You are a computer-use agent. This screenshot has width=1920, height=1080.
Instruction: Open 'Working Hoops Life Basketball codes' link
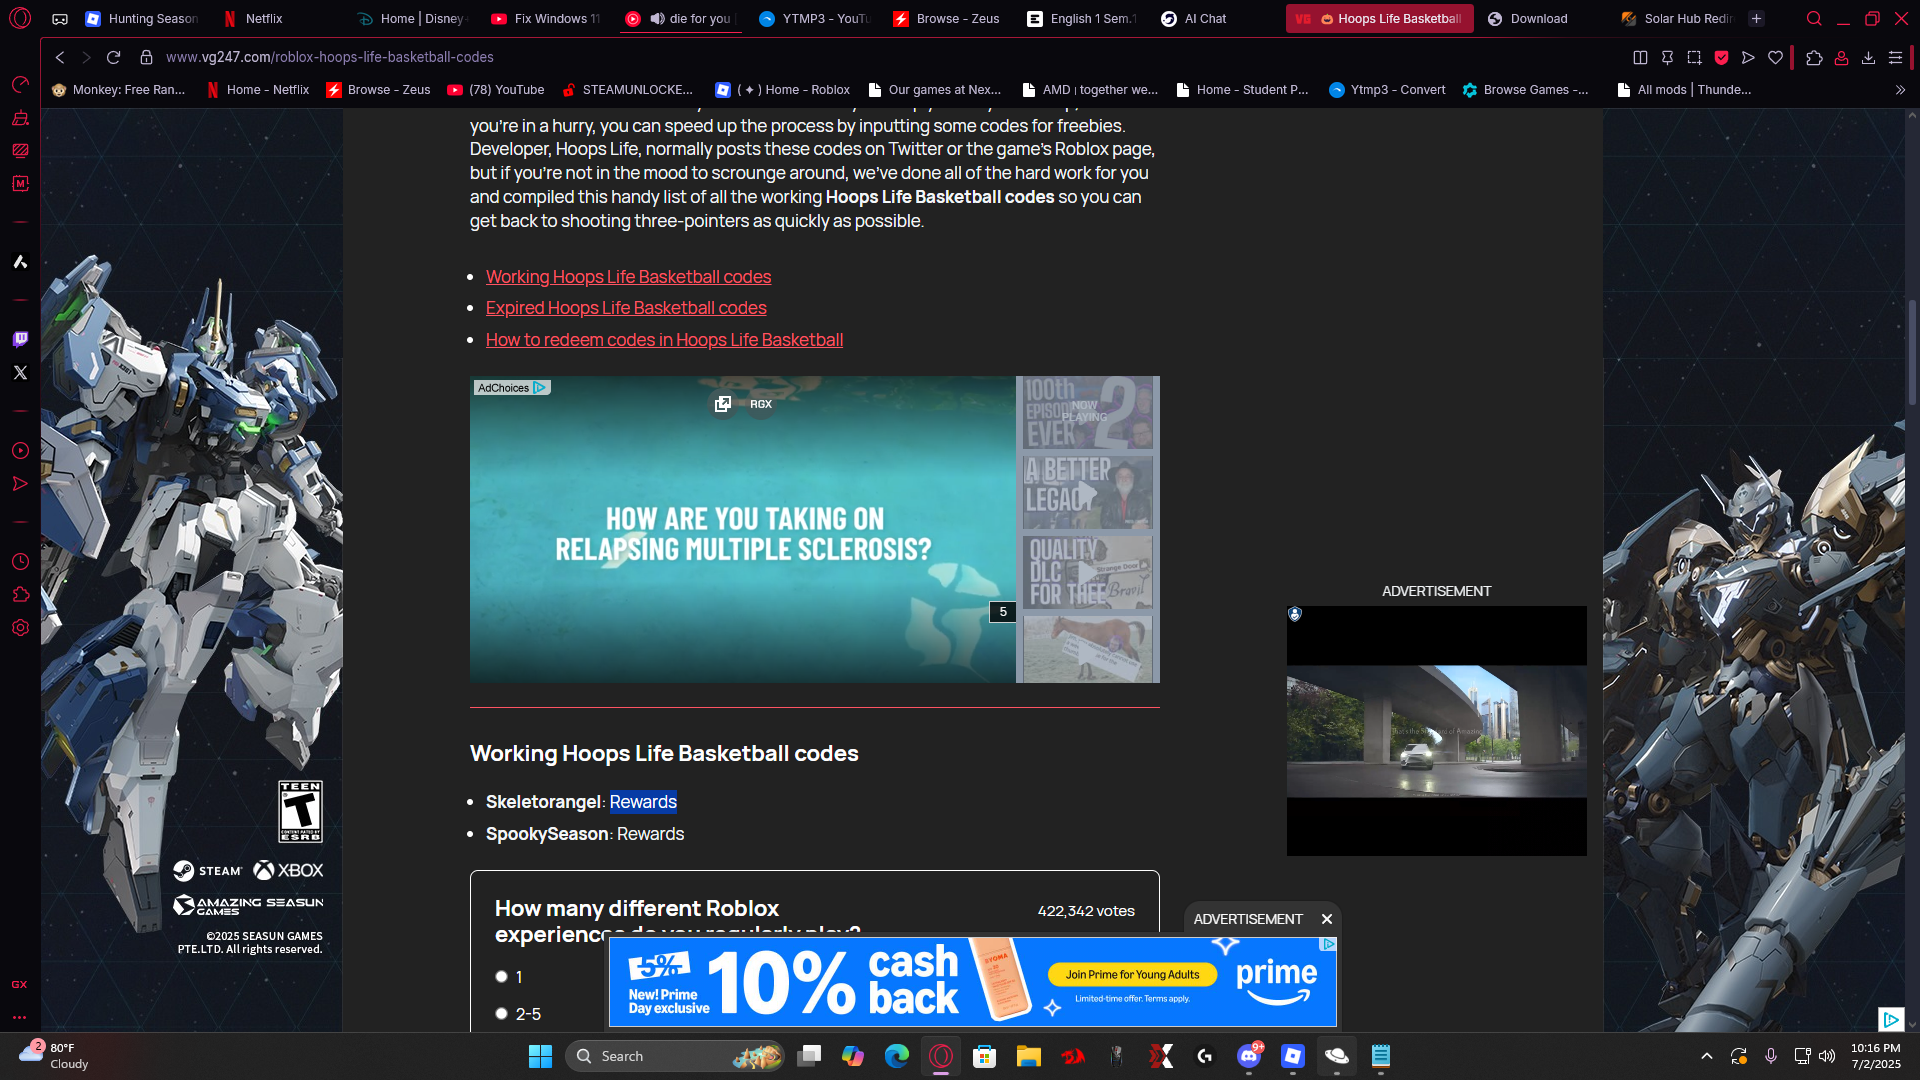click(628, 277)
